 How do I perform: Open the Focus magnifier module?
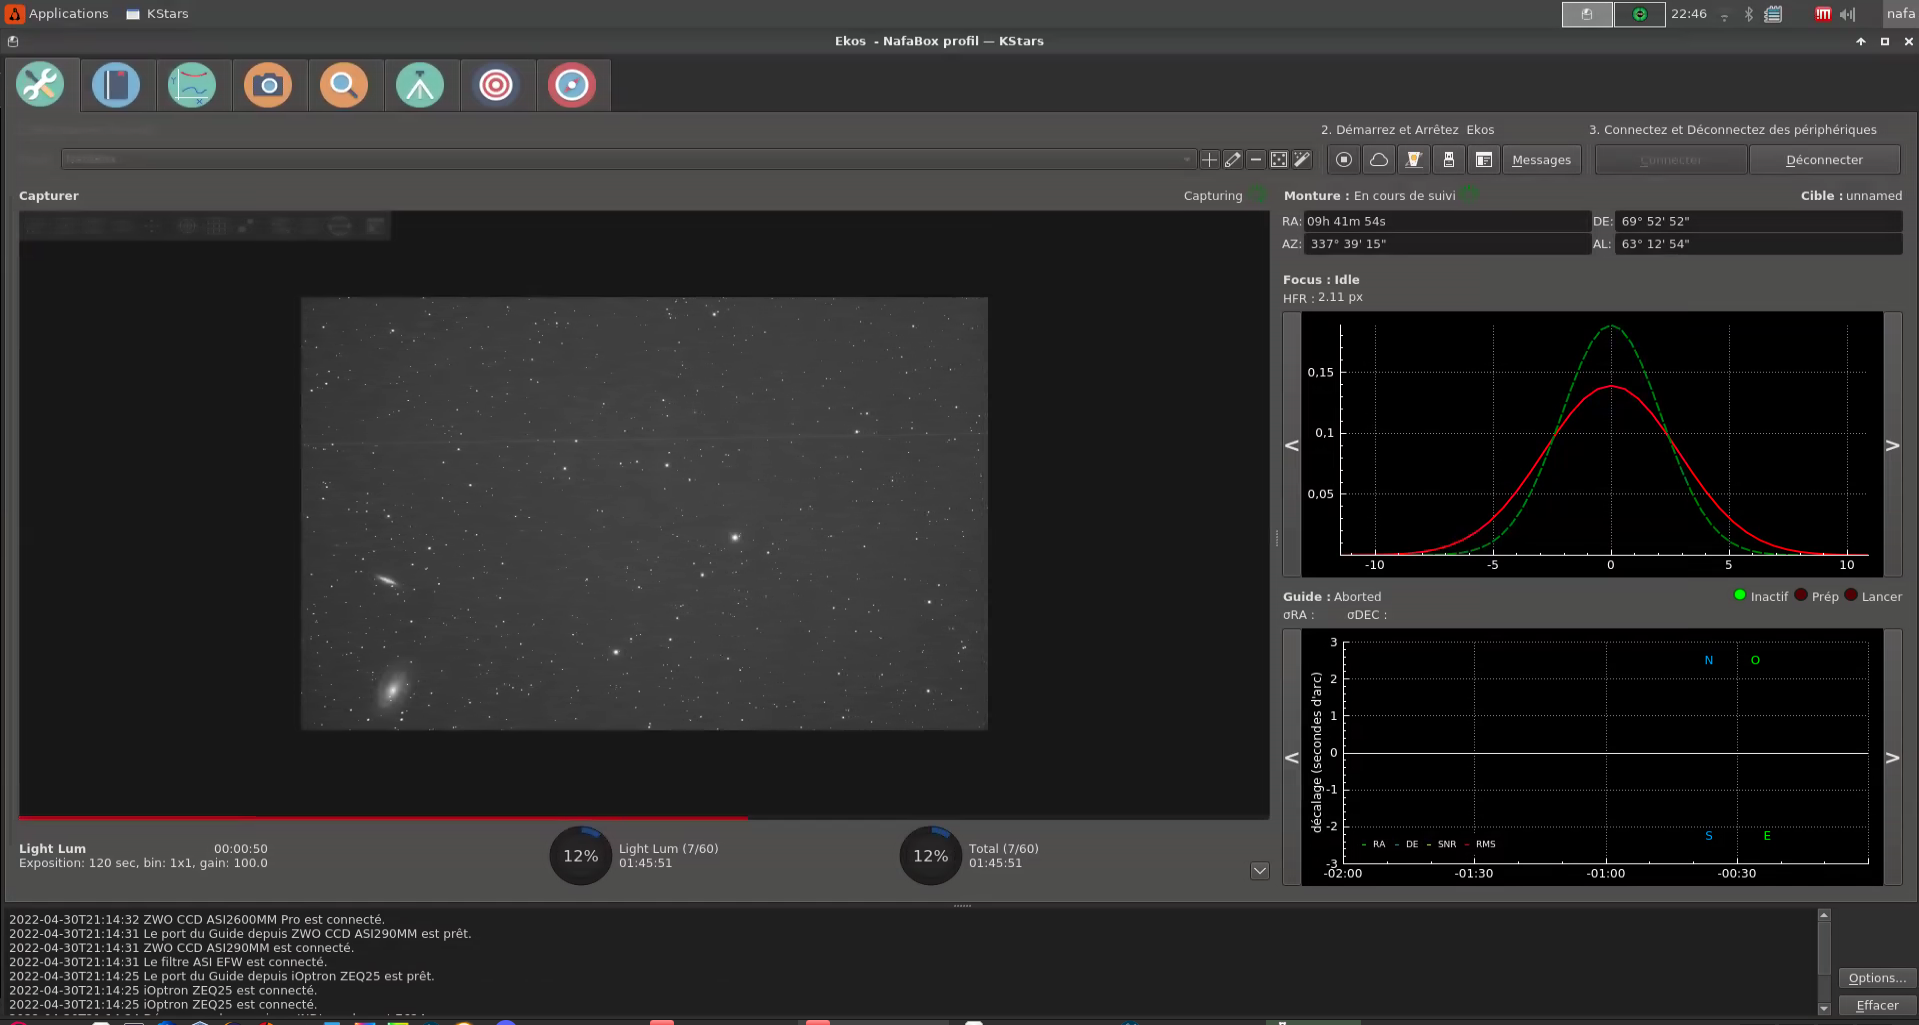pyautogui.click(x=344, y=85)
